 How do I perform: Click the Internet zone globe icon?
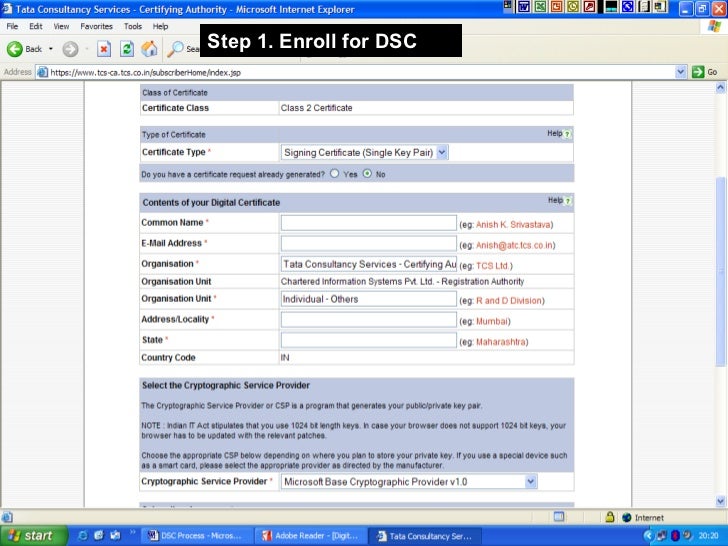point(627,517)
